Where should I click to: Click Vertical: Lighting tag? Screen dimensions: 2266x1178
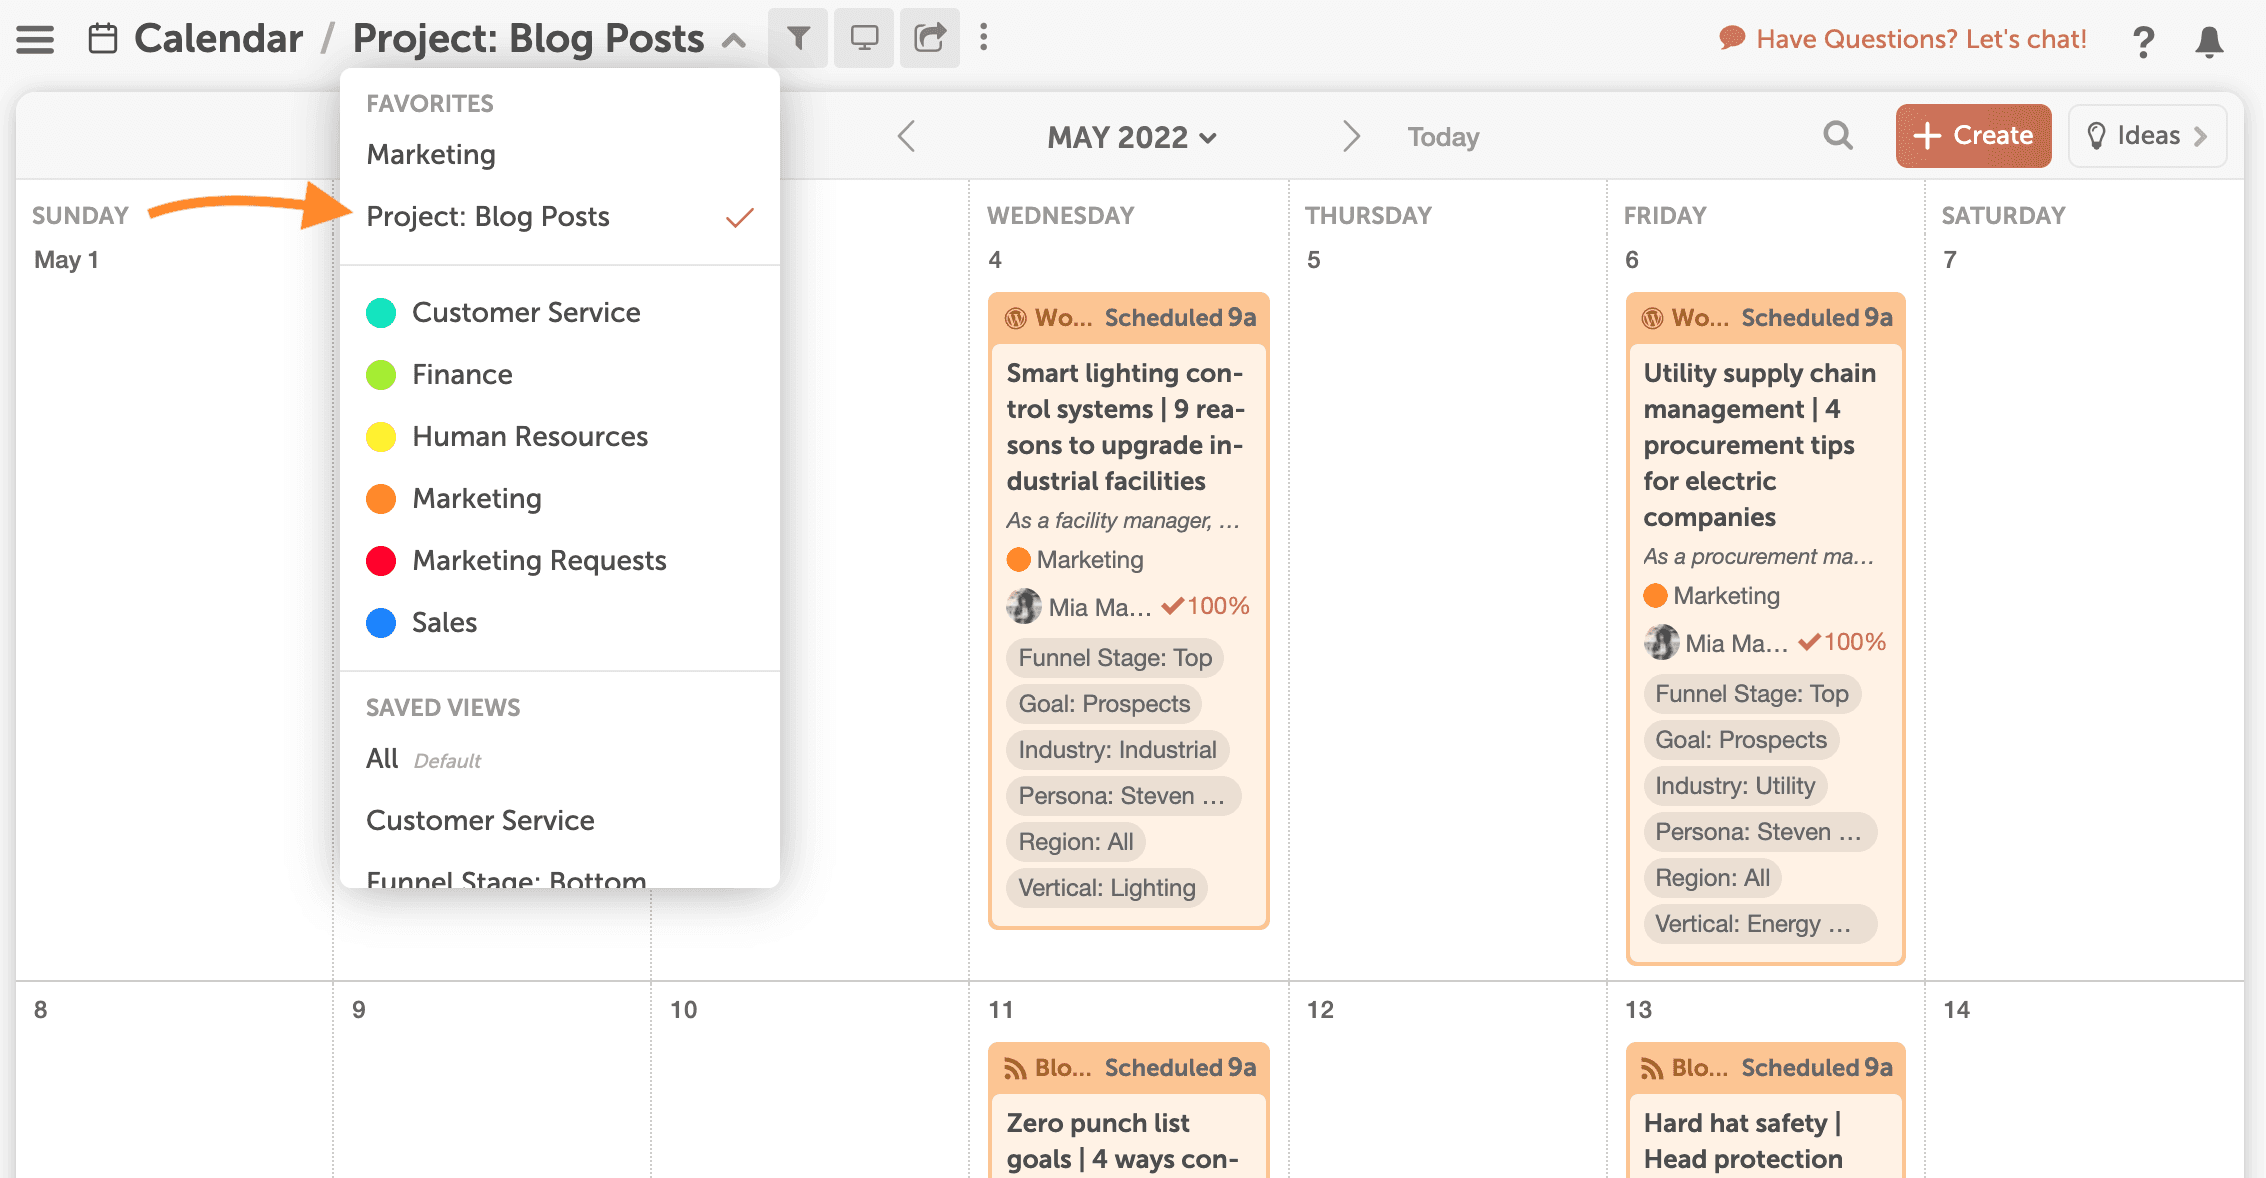[x=1107, y=888]
